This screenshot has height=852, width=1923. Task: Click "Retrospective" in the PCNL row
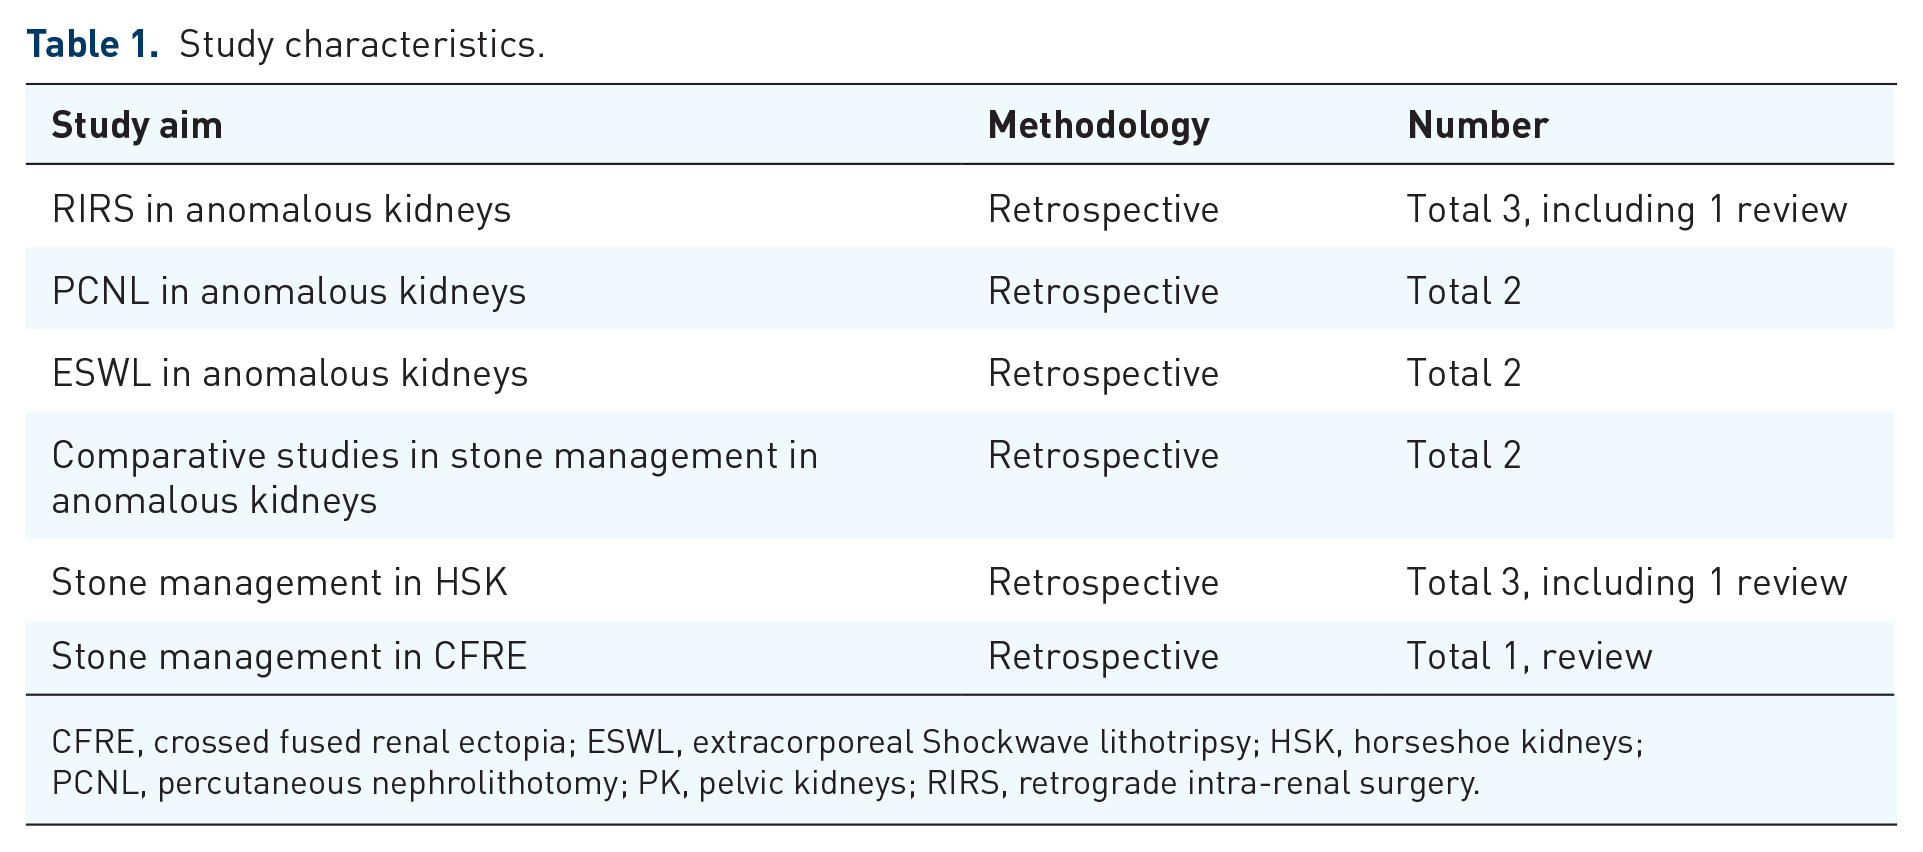coord(1103,292)
